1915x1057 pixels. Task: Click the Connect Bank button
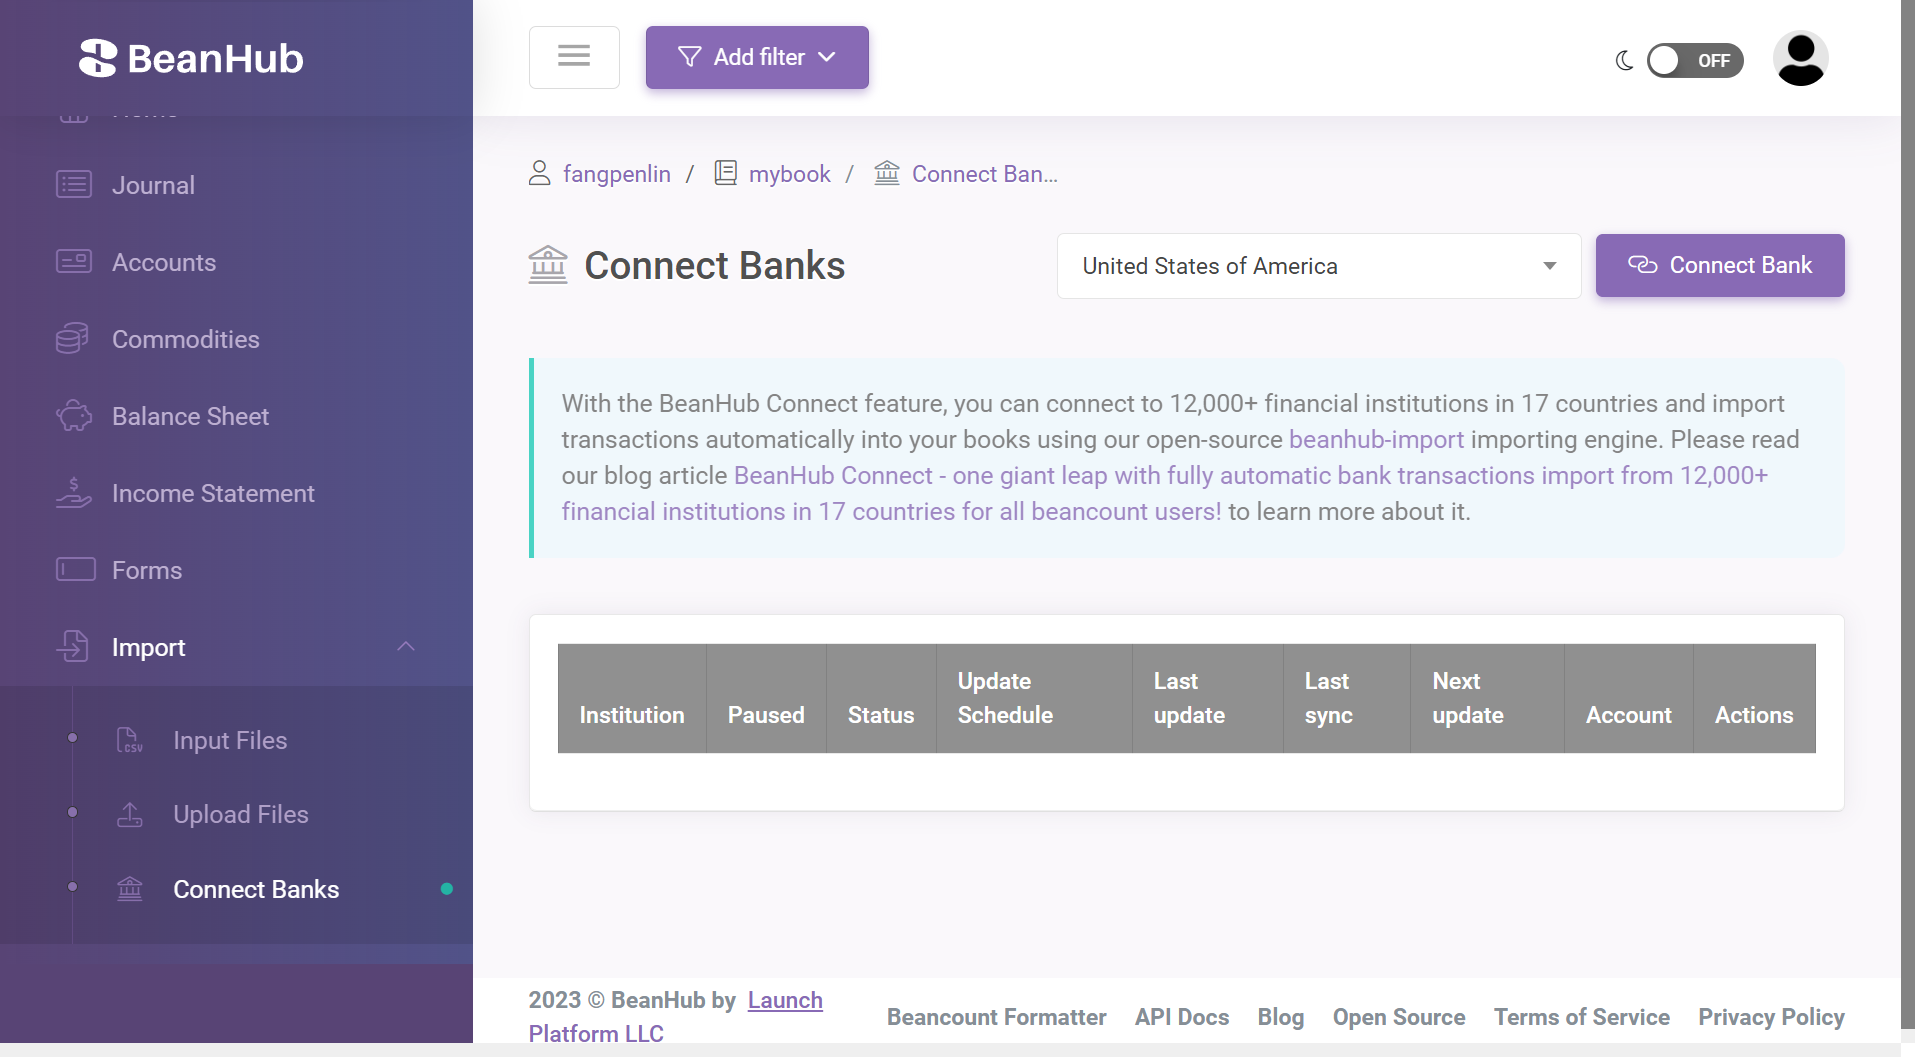[1720, 265]
